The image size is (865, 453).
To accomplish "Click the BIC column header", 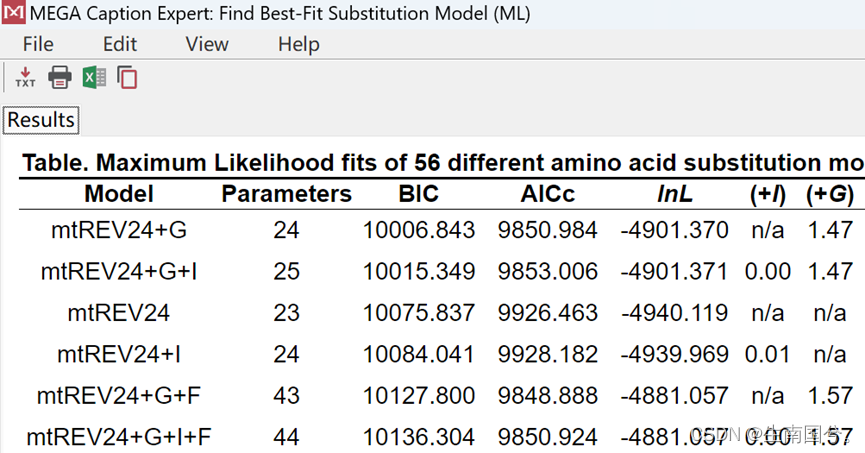I will (x=419, y=194).
